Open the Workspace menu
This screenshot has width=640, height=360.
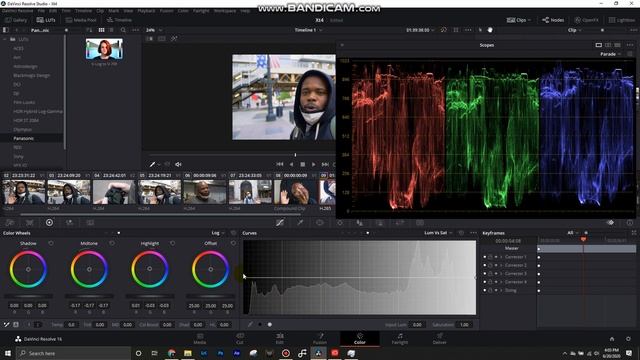[225, 11]
